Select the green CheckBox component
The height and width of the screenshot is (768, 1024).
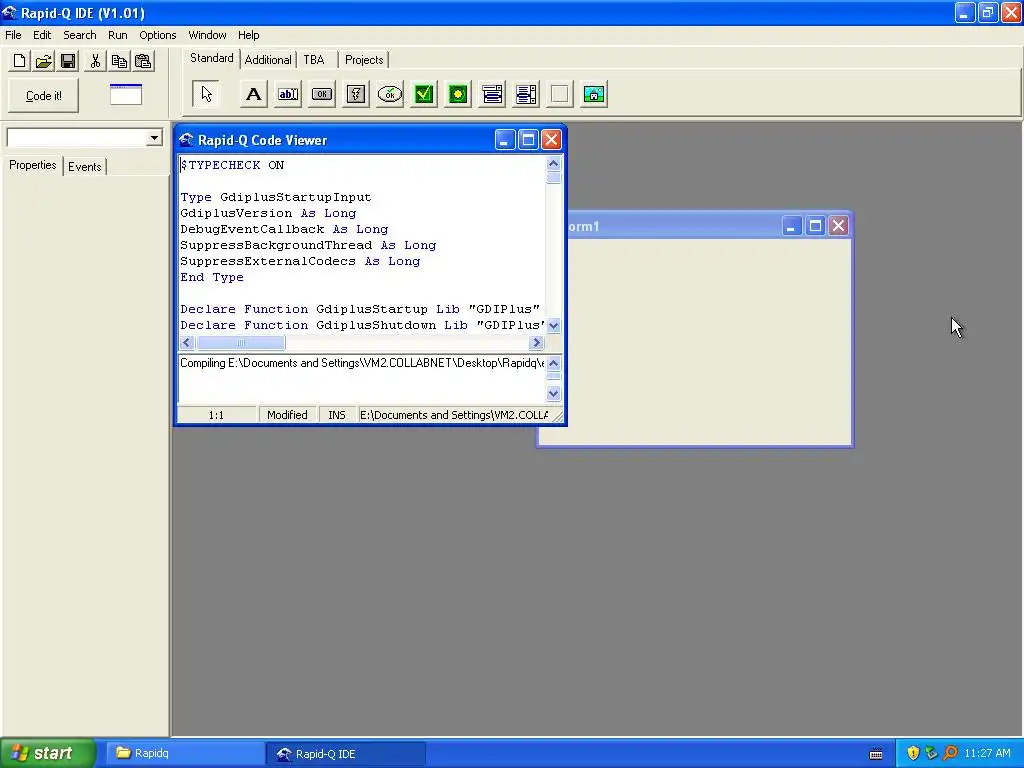(424, 94)
